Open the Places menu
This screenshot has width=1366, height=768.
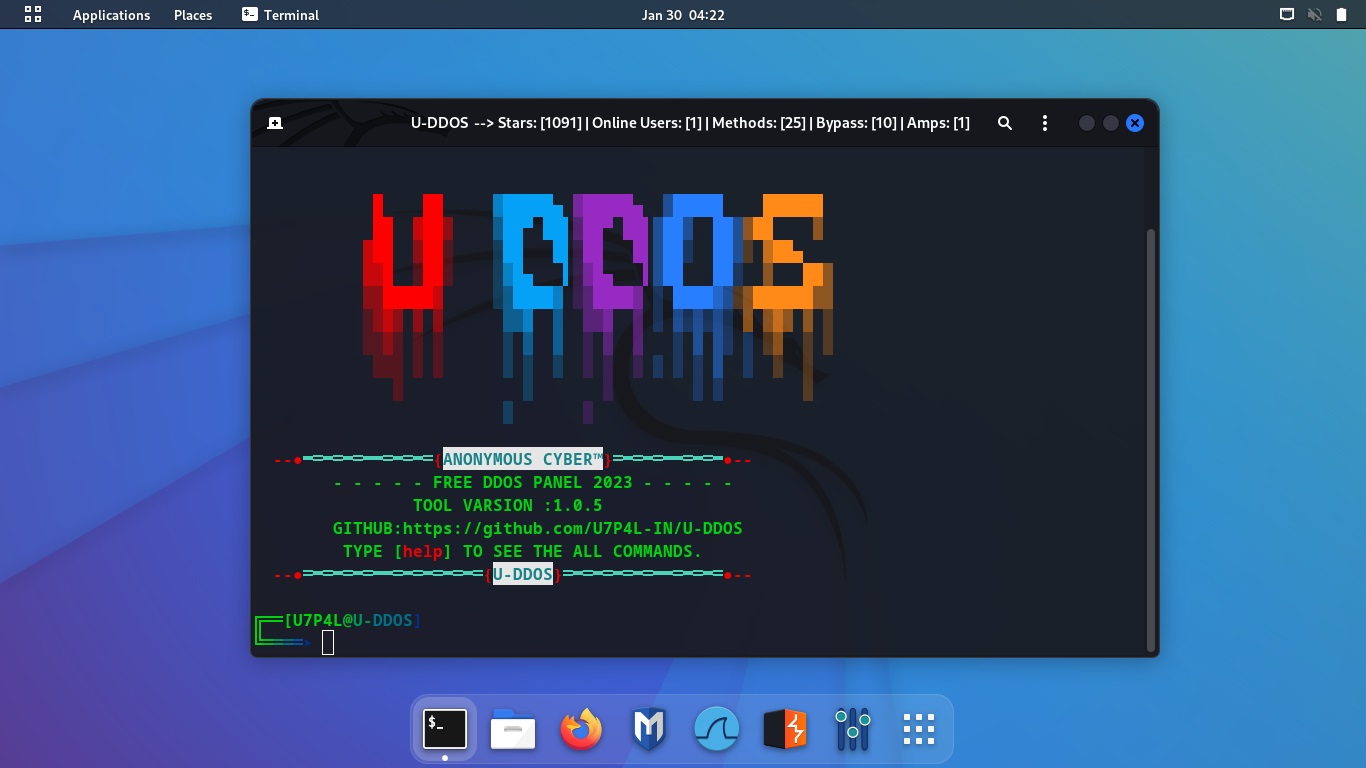click(192, 15)
